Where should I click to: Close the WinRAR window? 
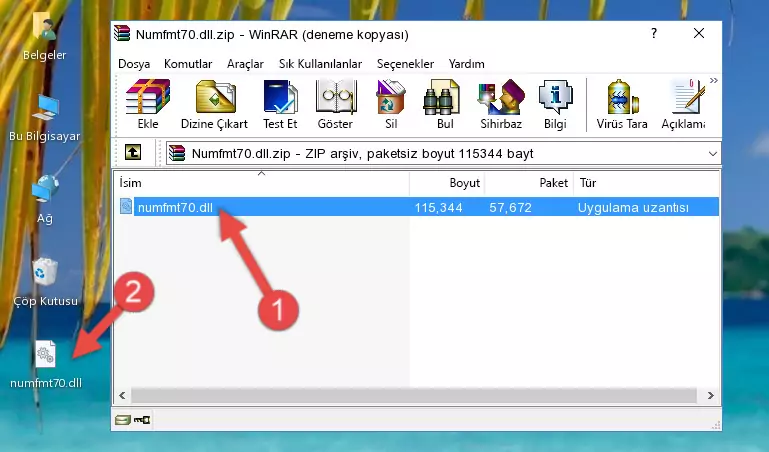coord(699,33)
